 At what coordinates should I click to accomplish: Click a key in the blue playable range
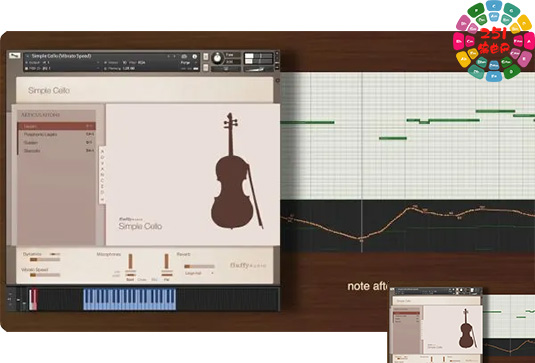coord(130,300)
